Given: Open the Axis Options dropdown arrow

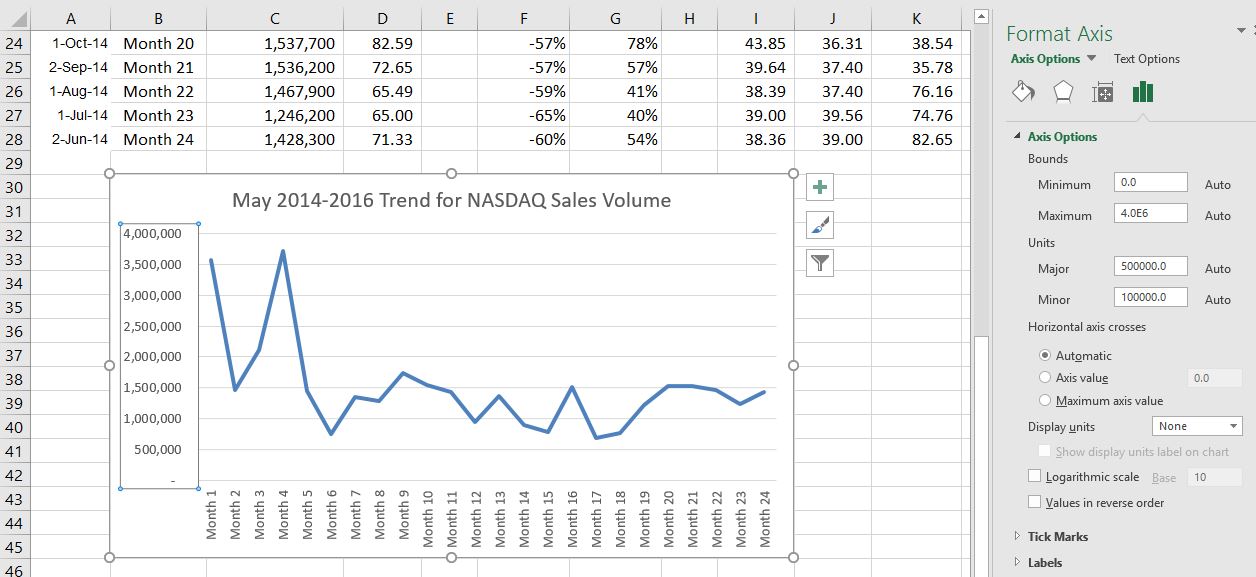Looking at the screenshot, I should 1091,59.
